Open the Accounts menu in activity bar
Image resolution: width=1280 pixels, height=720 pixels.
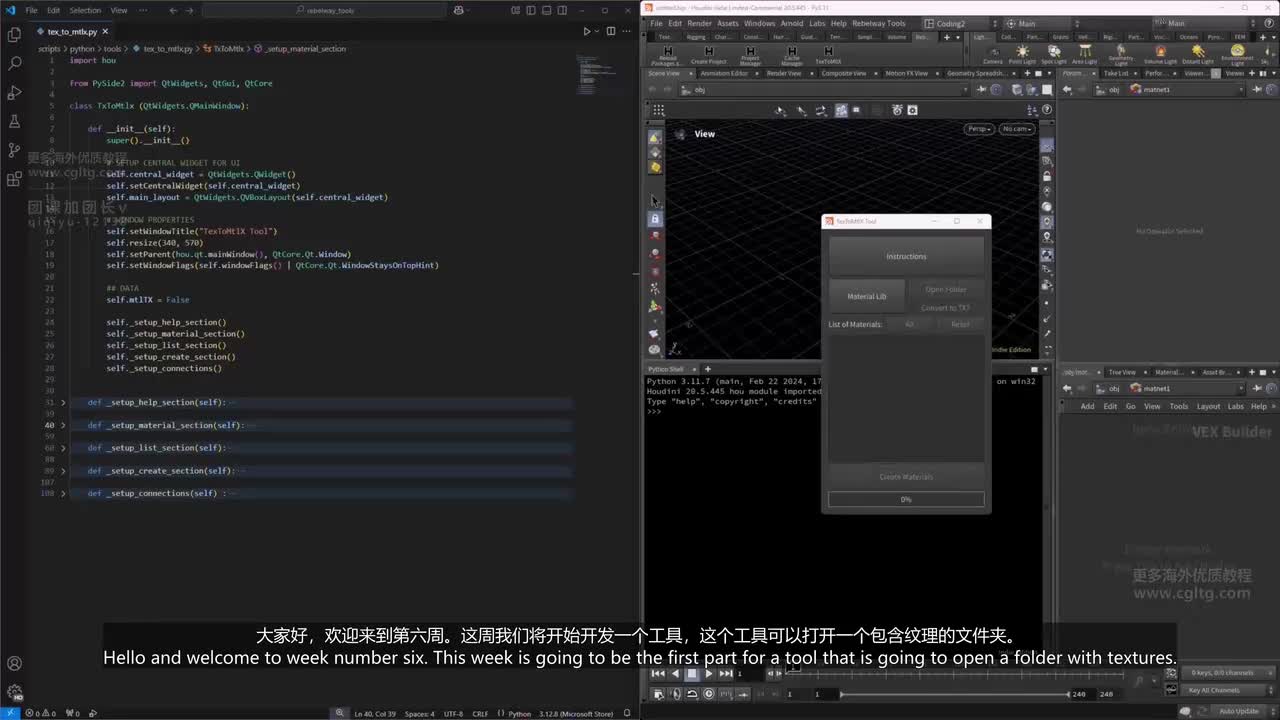click(x=14, y=663)
